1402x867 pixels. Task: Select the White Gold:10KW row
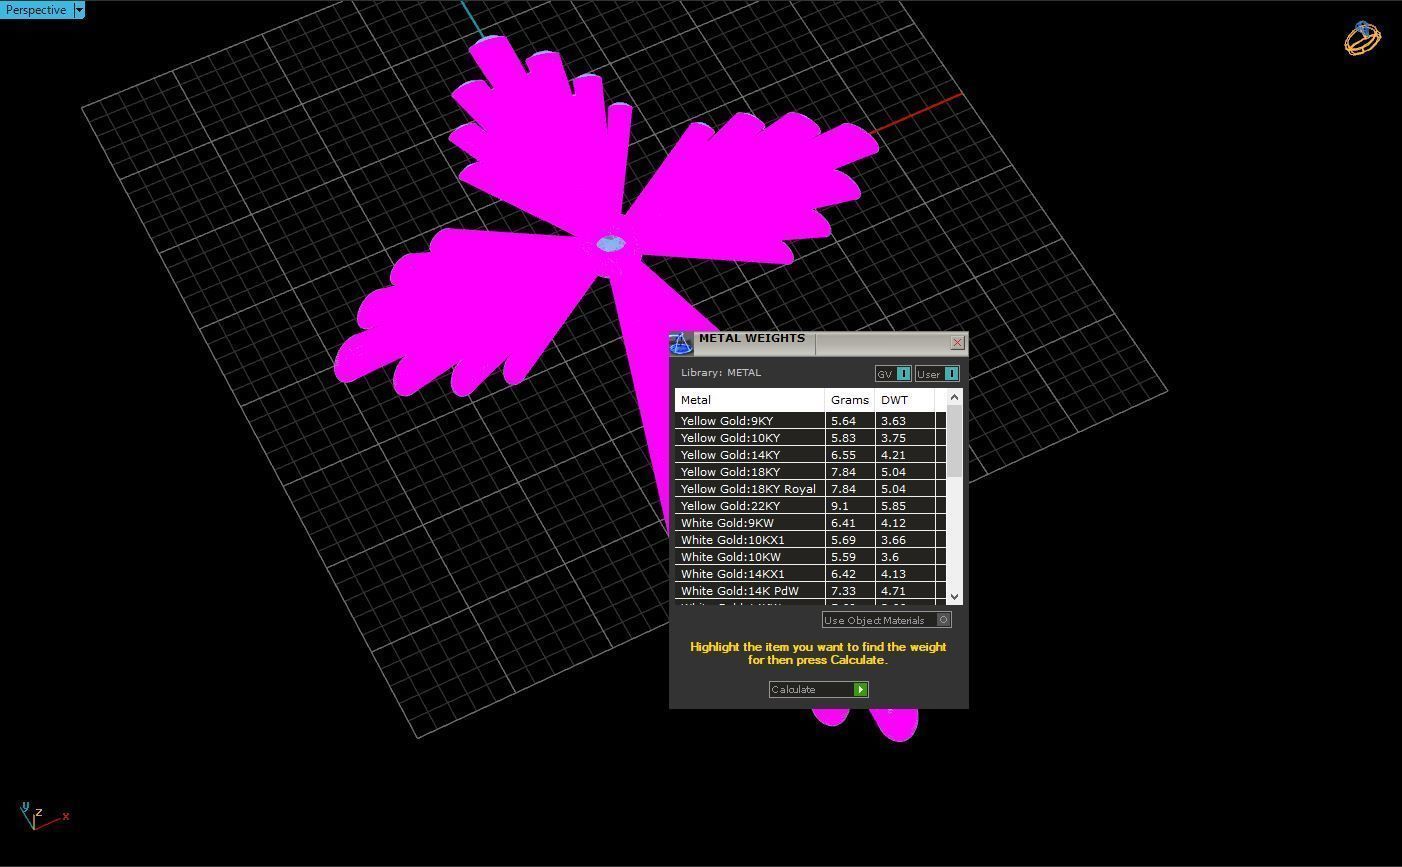810,557
